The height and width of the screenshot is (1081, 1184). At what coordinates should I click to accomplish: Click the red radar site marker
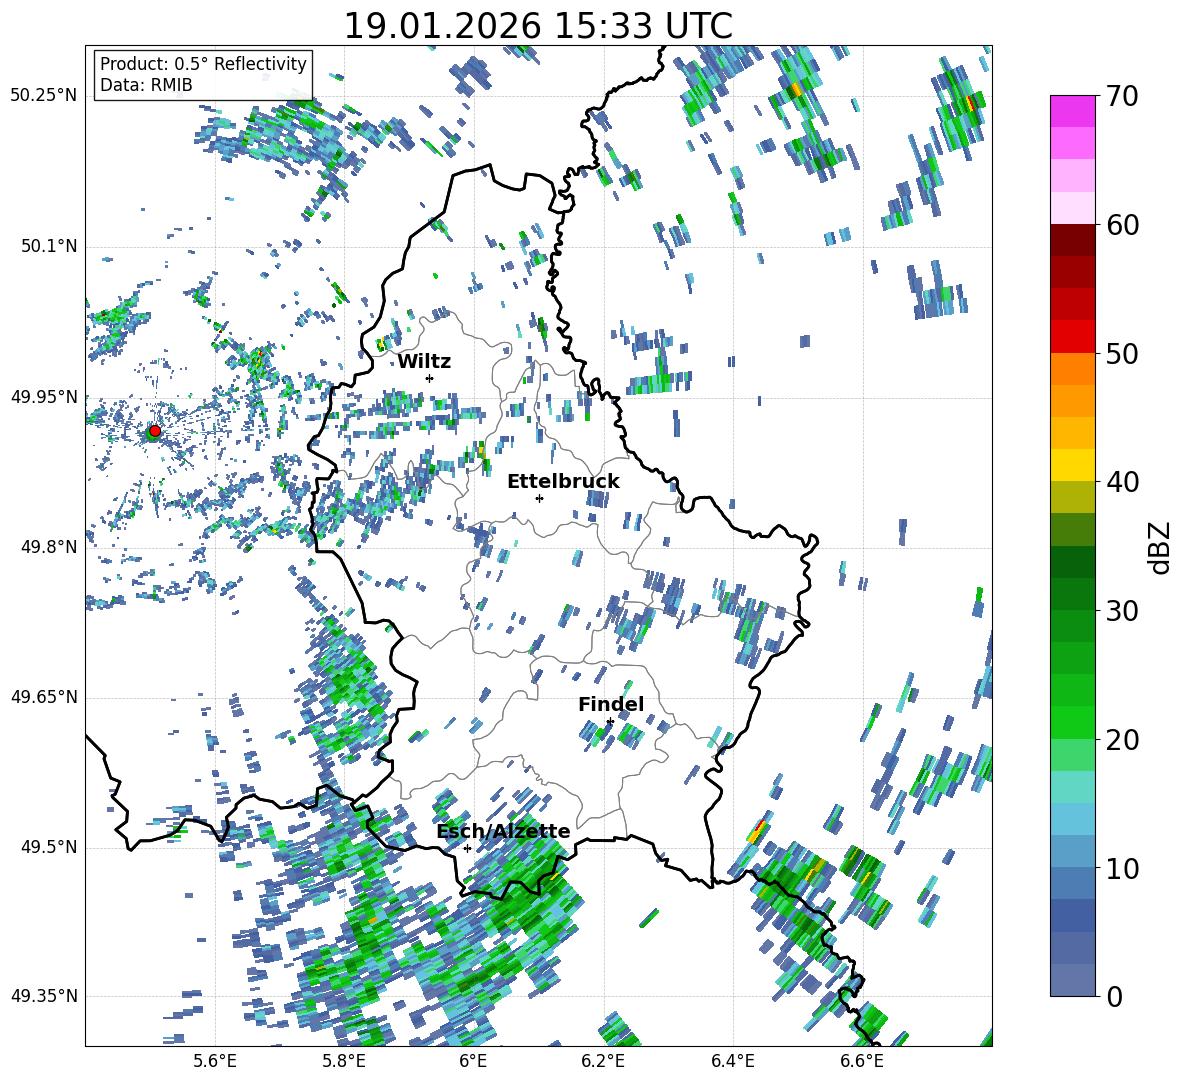[155, 431]
